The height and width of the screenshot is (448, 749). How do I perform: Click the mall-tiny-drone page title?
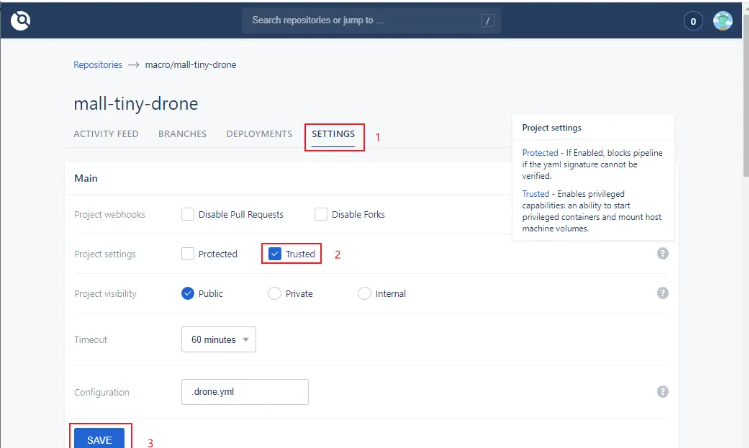tap(136, 104)
